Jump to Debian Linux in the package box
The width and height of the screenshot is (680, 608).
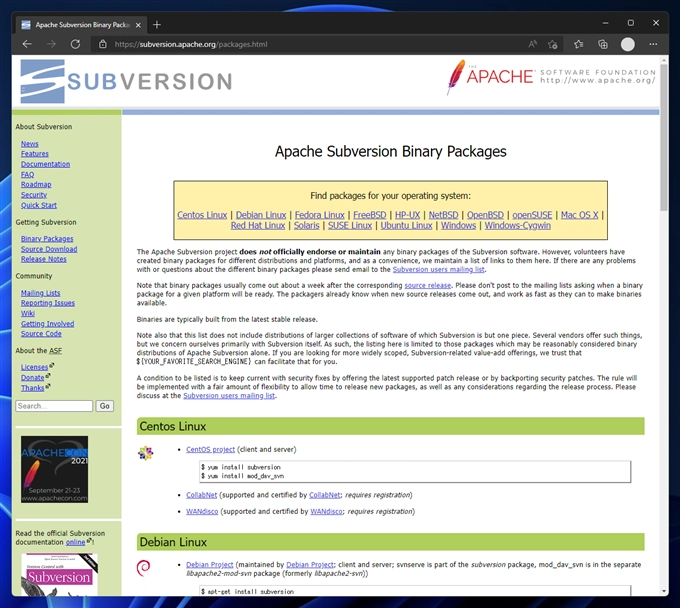pyautogui.click(x=261, y=215)
